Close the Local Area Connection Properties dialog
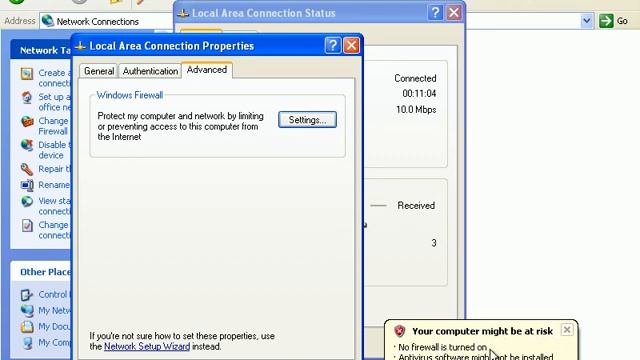The height and width of the screenshot is (360, 640). (x=351, y=45)
